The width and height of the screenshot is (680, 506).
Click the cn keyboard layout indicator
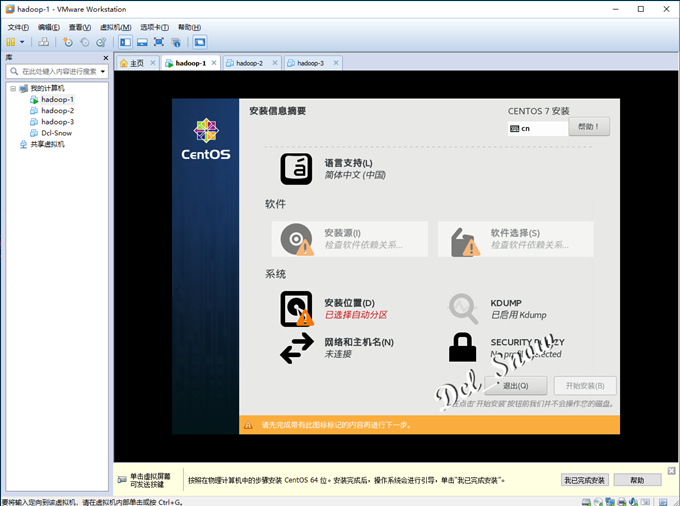pyautogui.click(x=537, y=128)
